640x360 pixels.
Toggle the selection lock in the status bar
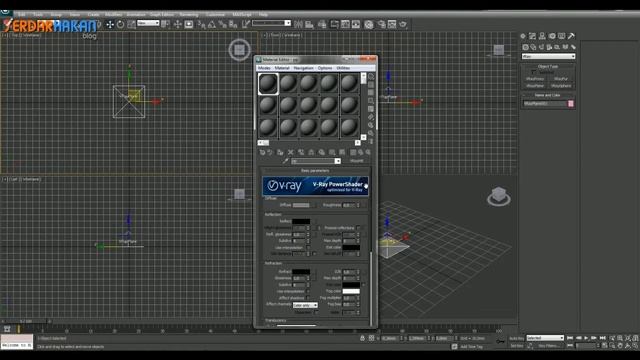coord(362,338)
